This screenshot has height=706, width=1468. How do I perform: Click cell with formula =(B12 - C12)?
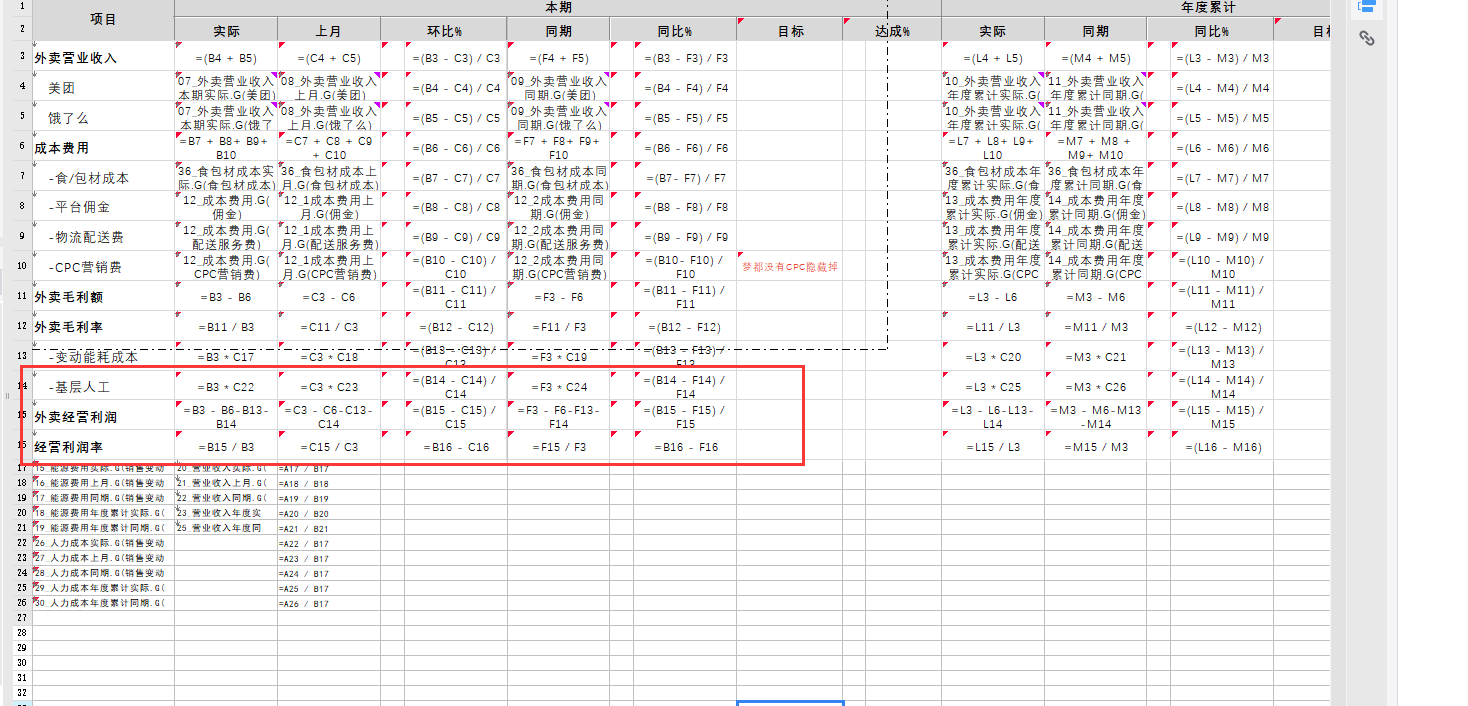click(x=456, y=327)
